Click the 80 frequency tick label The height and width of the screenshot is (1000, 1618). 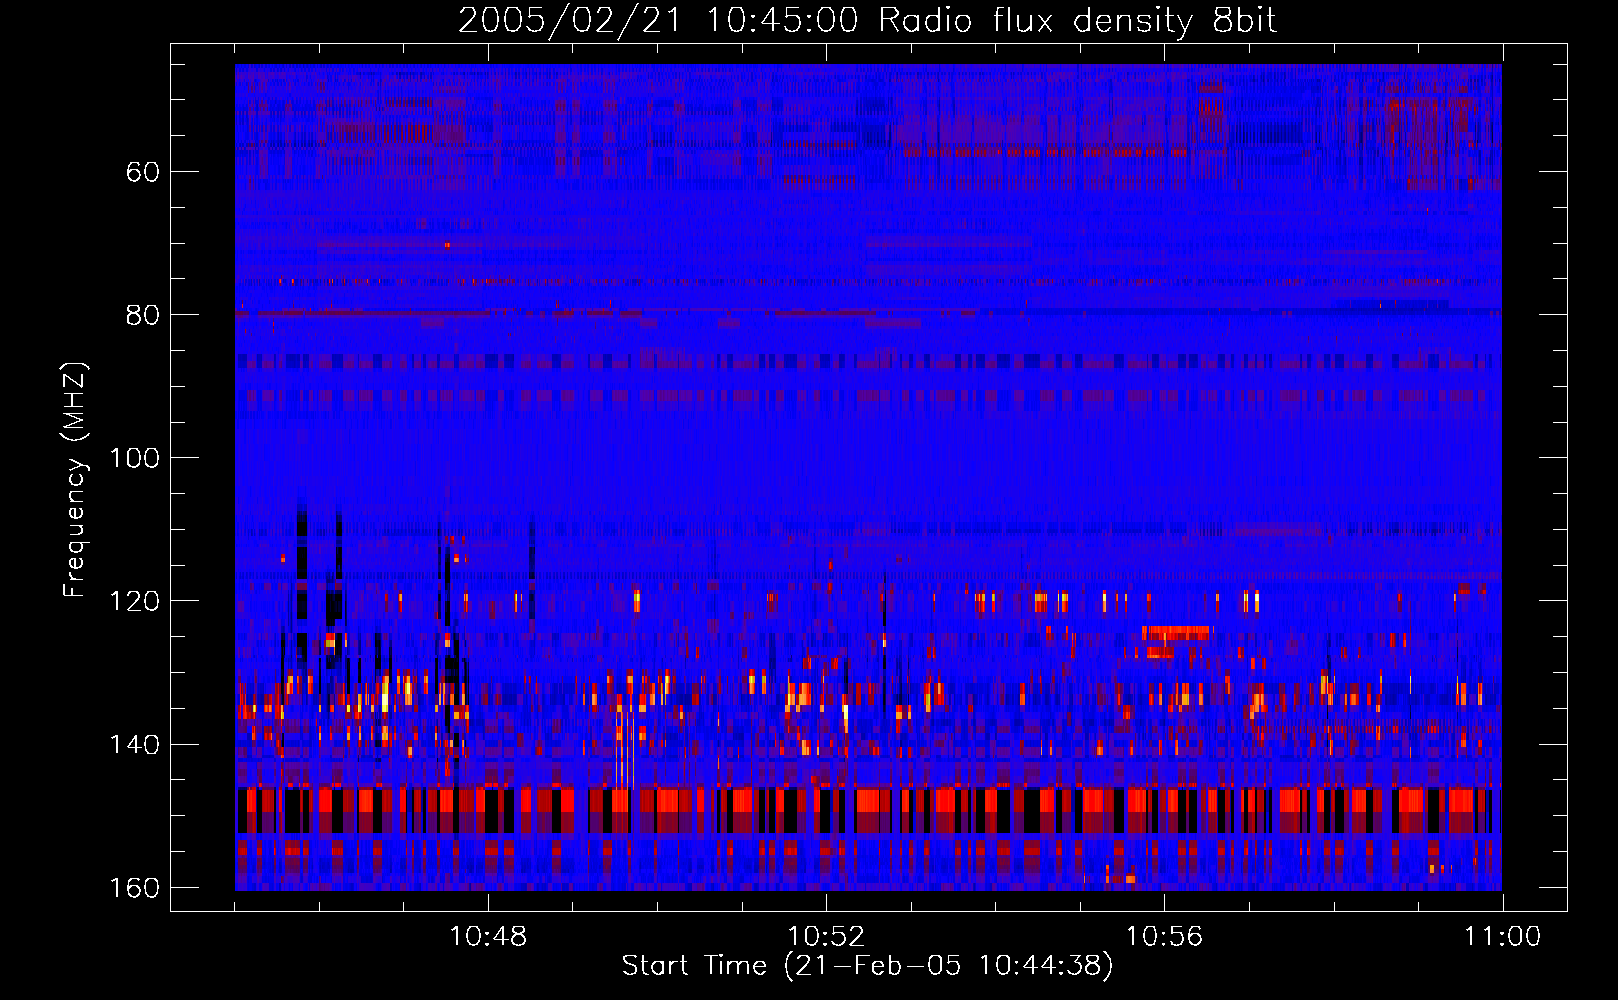pos(143,315)
